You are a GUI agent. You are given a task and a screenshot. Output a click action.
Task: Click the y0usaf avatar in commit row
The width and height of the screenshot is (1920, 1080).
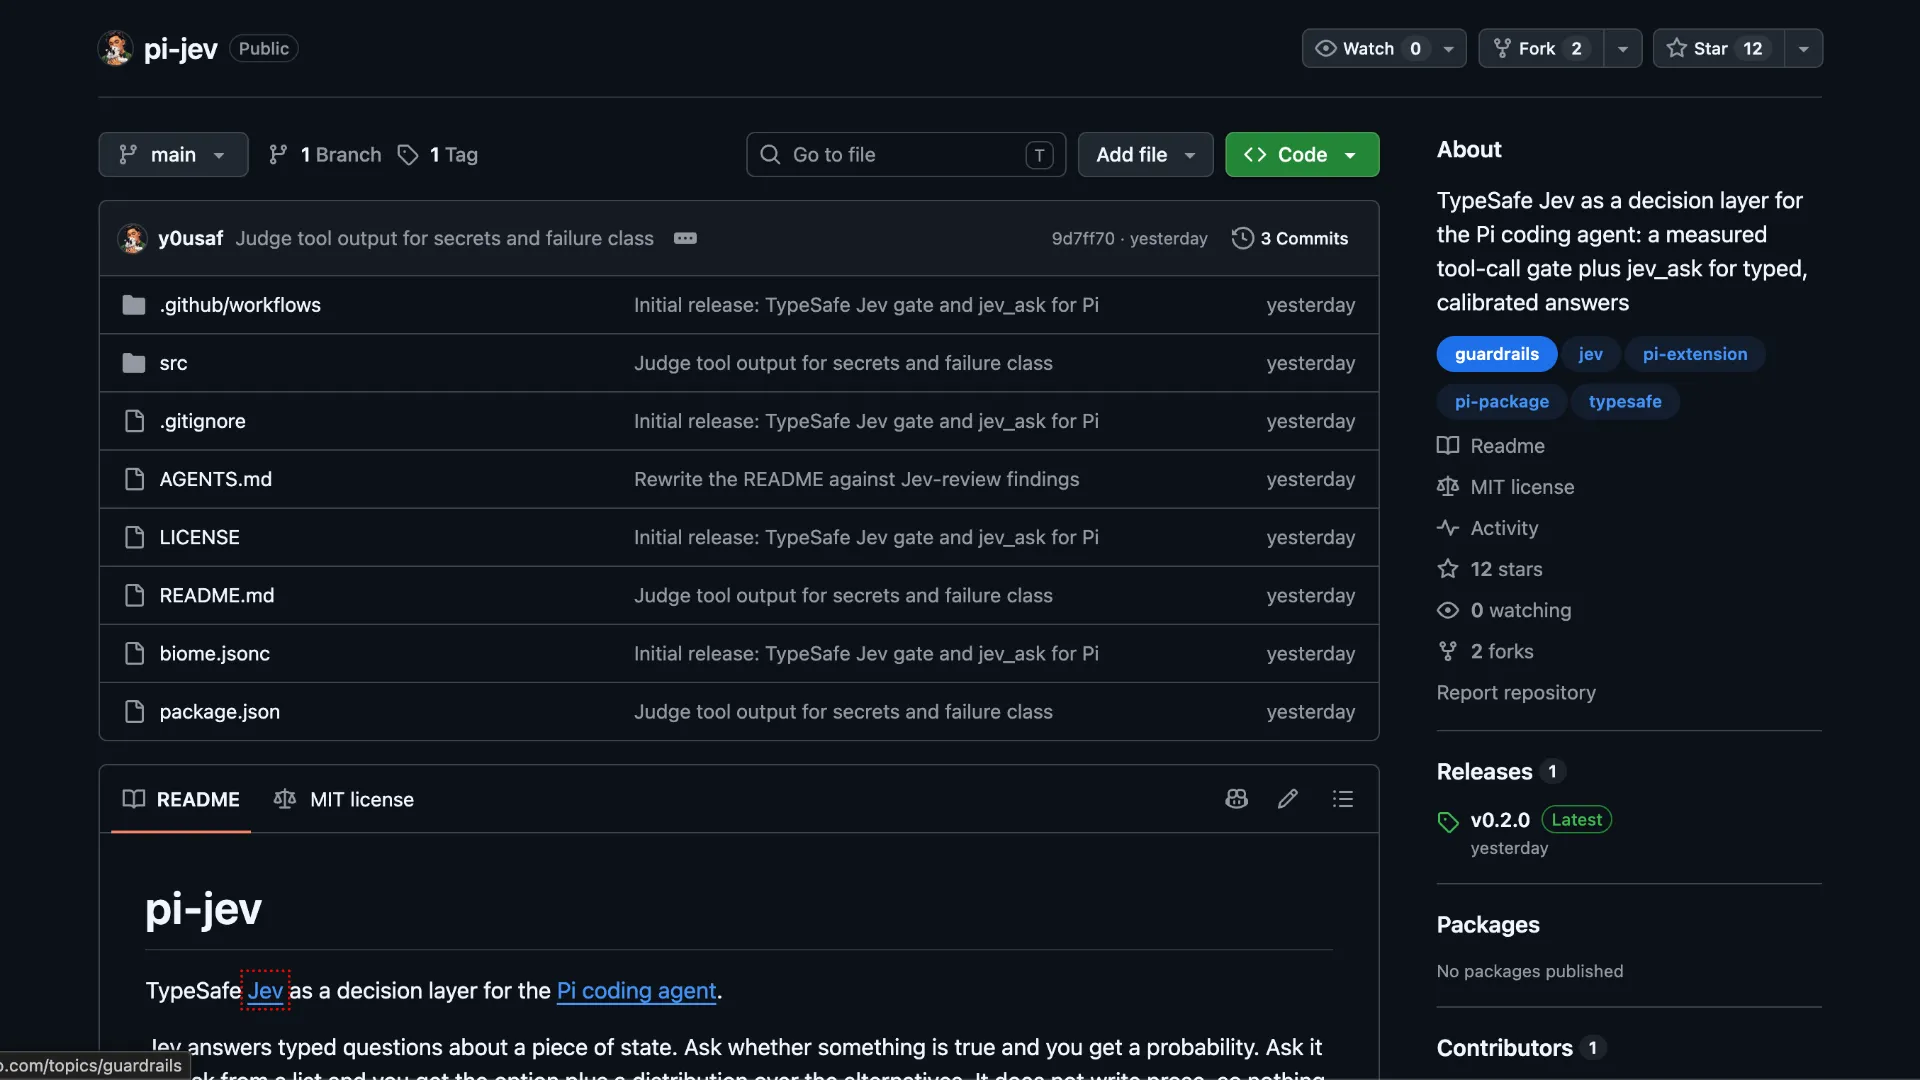(x=132, y=238)
